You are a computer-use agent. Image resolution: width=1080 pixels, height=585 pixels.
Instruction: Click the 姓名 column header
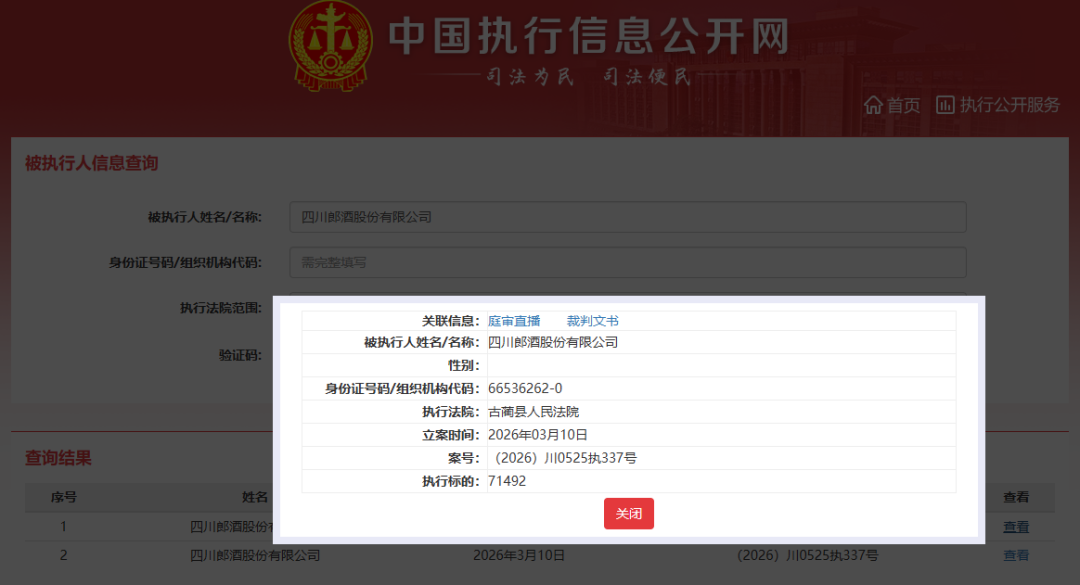click(255, 497)
